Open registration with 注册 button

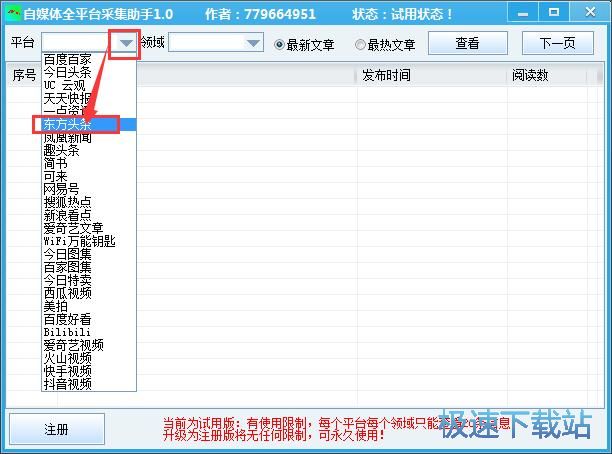[57, 429]
